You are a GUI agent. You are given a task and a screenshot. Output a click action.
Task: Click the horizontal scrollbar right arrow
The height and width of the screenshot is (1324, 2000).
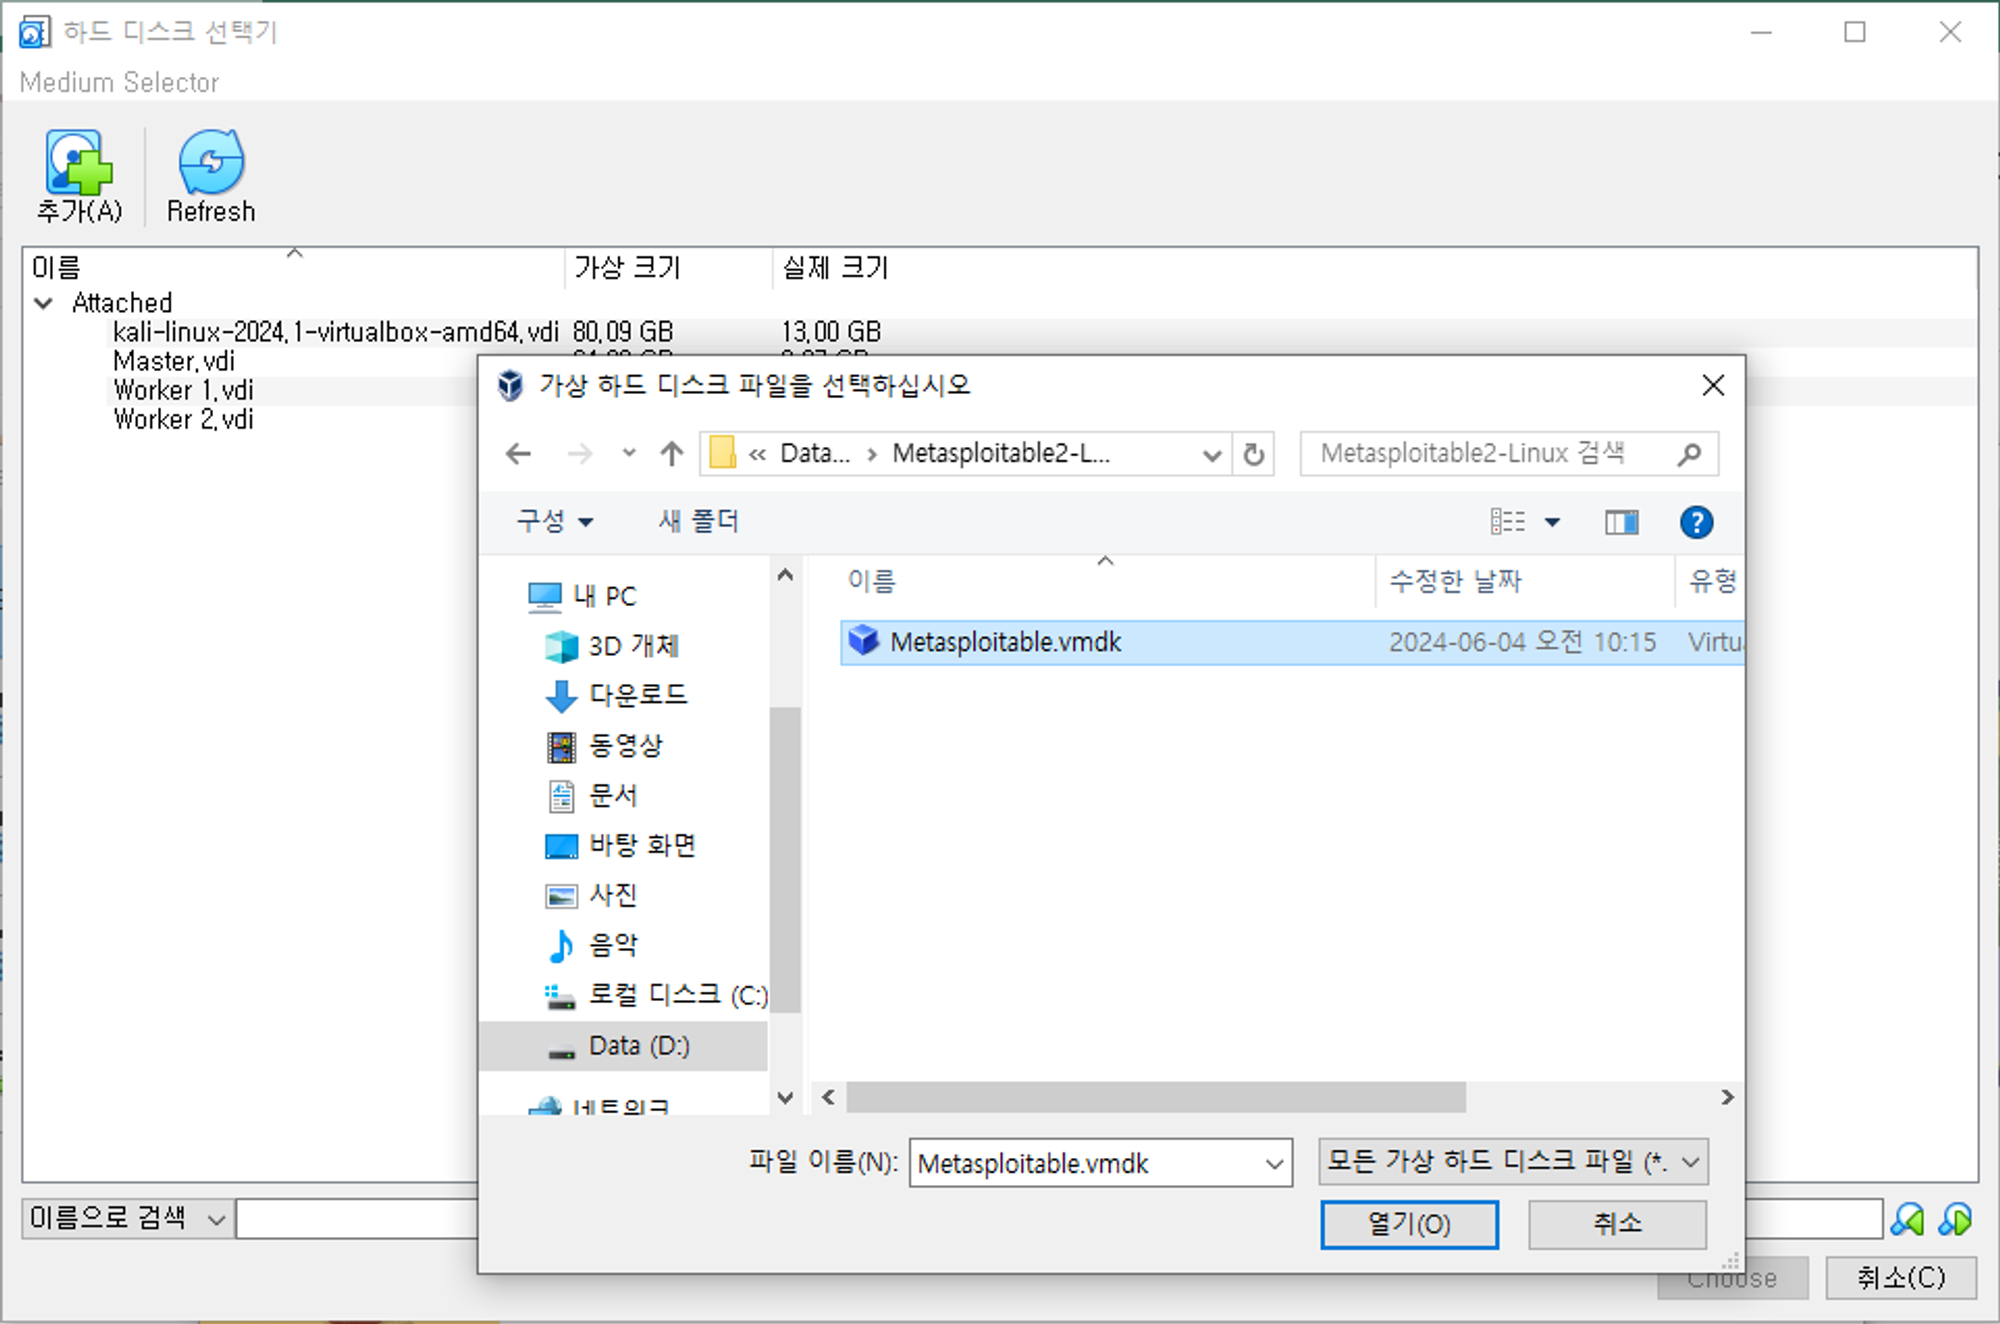point(1727,1097)
